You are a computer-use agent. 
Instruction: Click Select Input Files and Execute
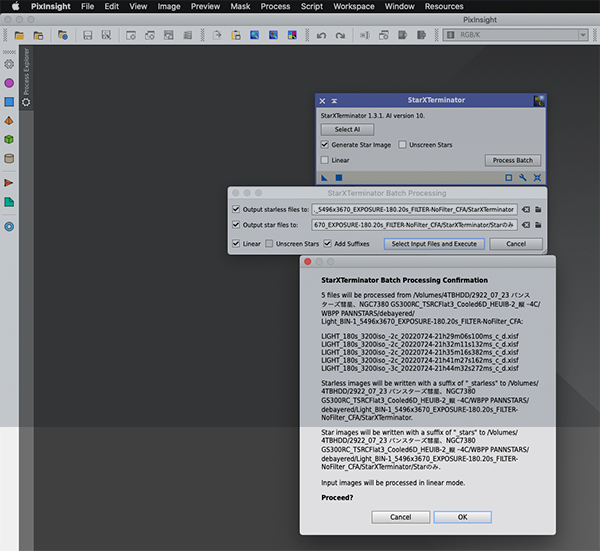pyautogui.click(x=434, y=244)
